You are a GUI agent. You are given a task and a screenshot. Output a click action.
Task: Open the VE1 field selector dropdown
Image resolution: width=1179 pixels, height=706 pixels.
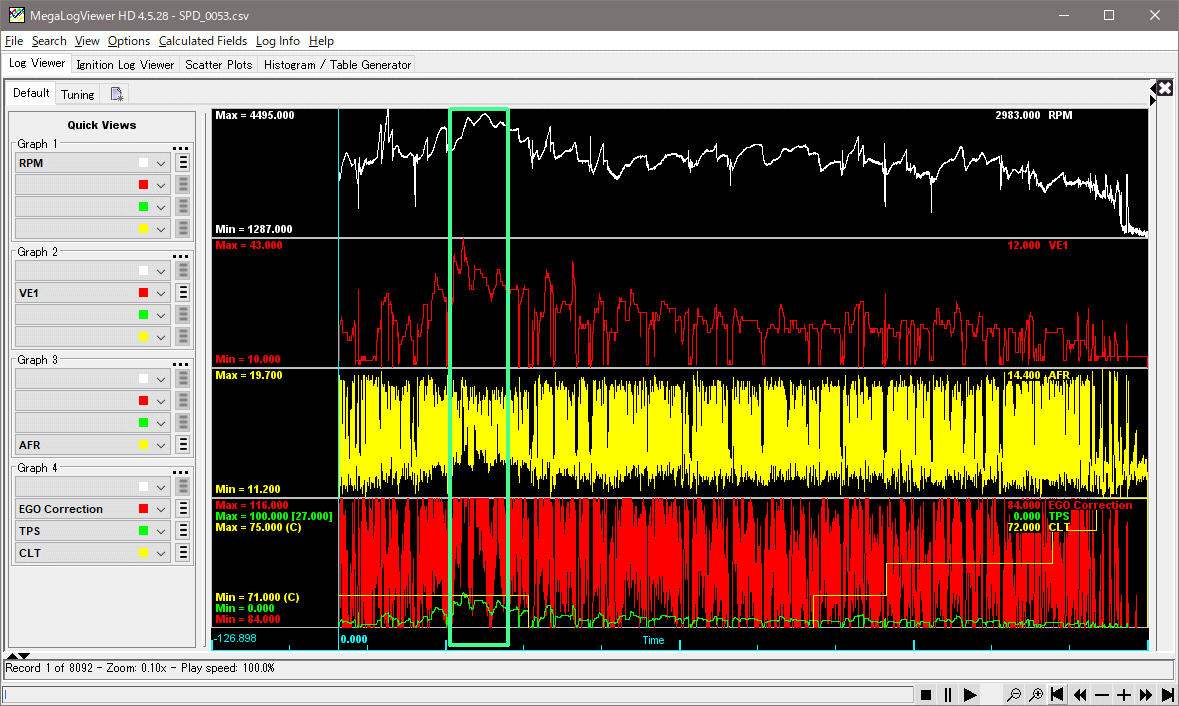point(160,293)
